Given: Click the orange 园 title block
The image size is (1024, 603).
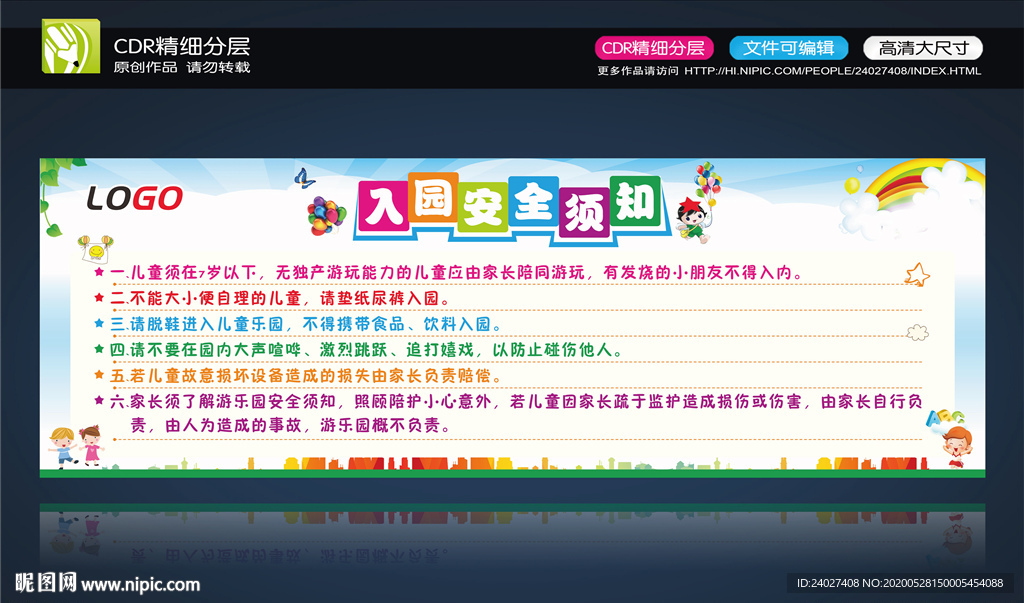Looking at the screenshot, I should [434, 197].
